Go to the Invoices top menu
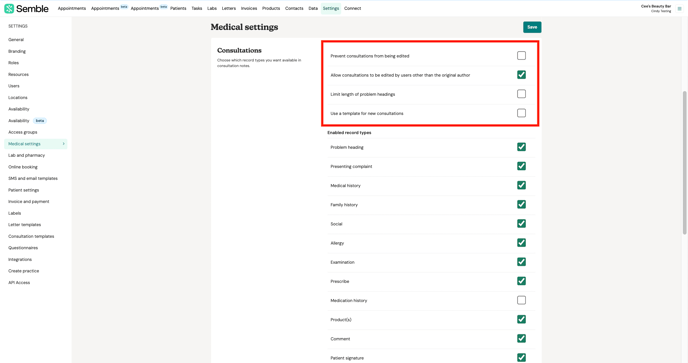The height and width of the screenshot is (363, 688). 249,8
